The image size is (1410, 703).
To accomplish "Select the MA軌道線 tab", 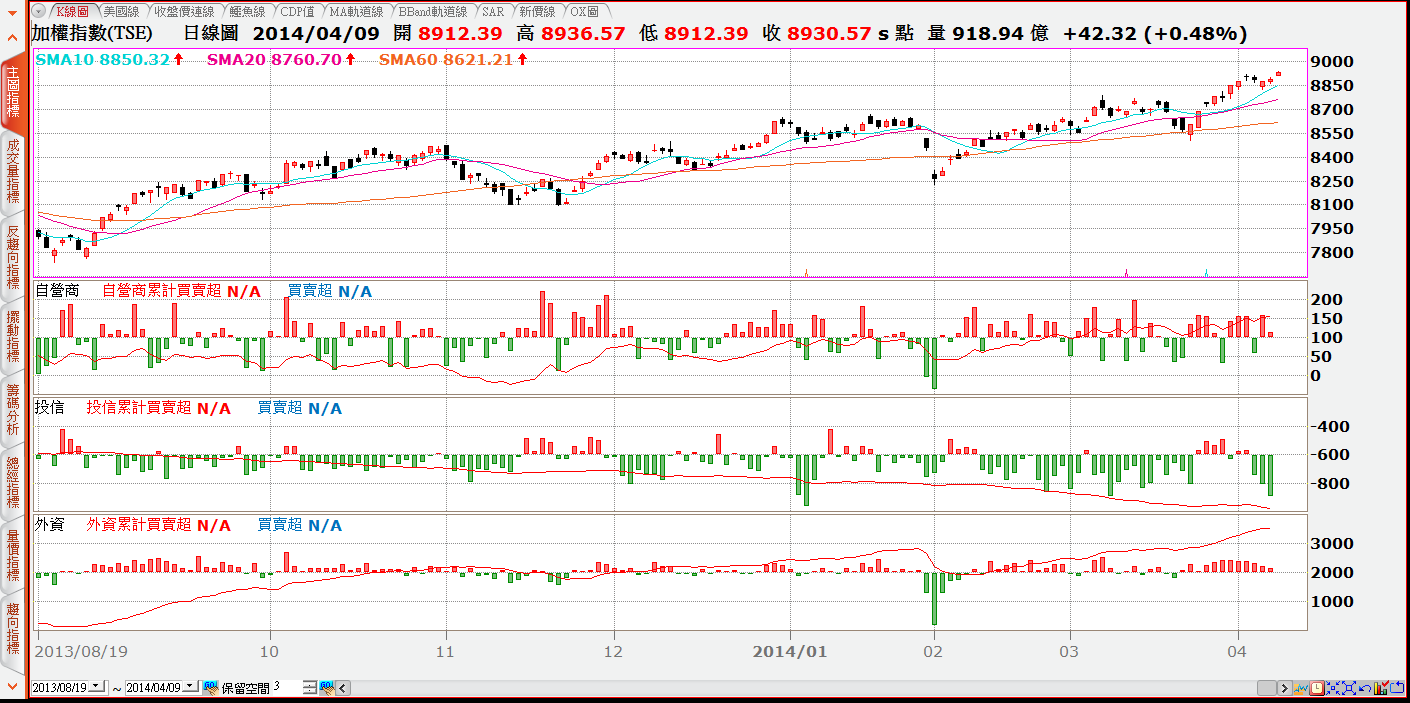I will 355,11.
